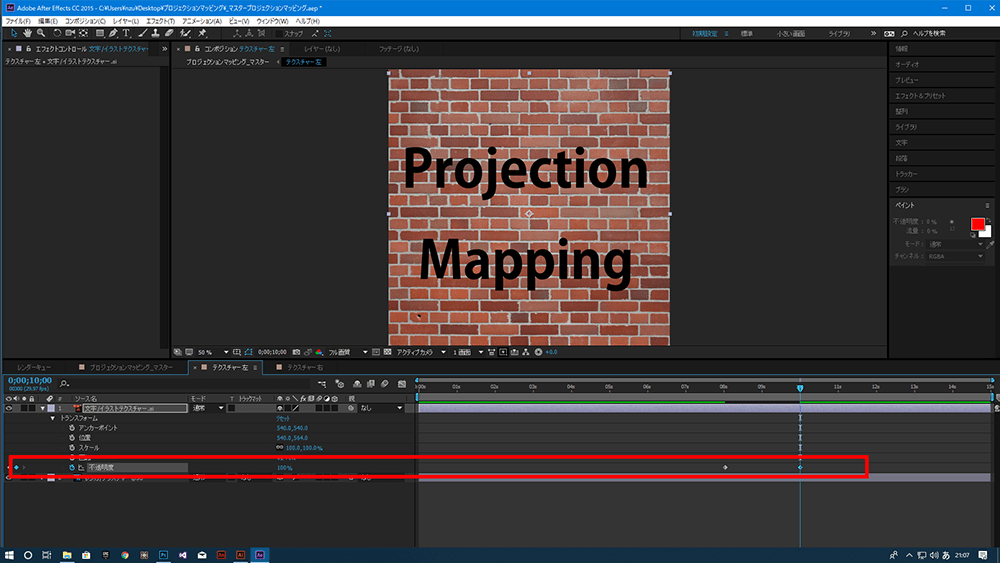Click the composition flowchart icon in viewer
The height and width of the screenshot is (563, 1000).
point(526,352)
